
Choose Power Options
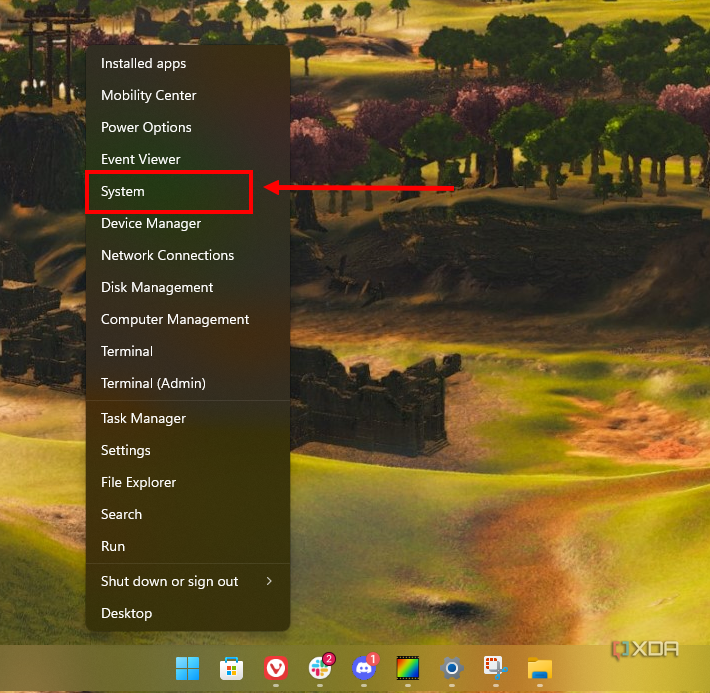pyautogui.click(x=188, y=127)
